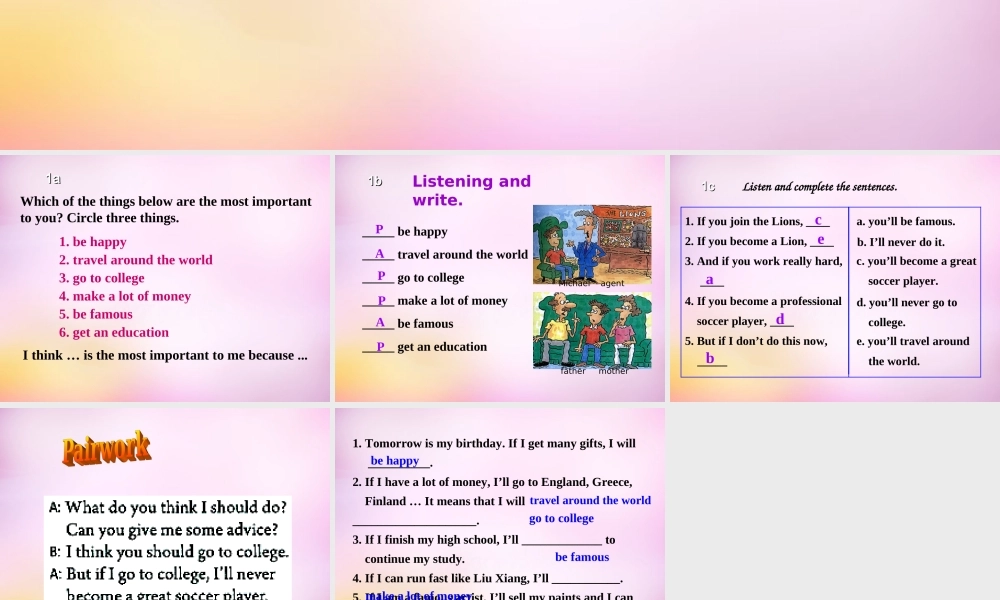Click the Listening and write heading
The width and height of the screenshot is (1000, 600).
click(471, 190)
